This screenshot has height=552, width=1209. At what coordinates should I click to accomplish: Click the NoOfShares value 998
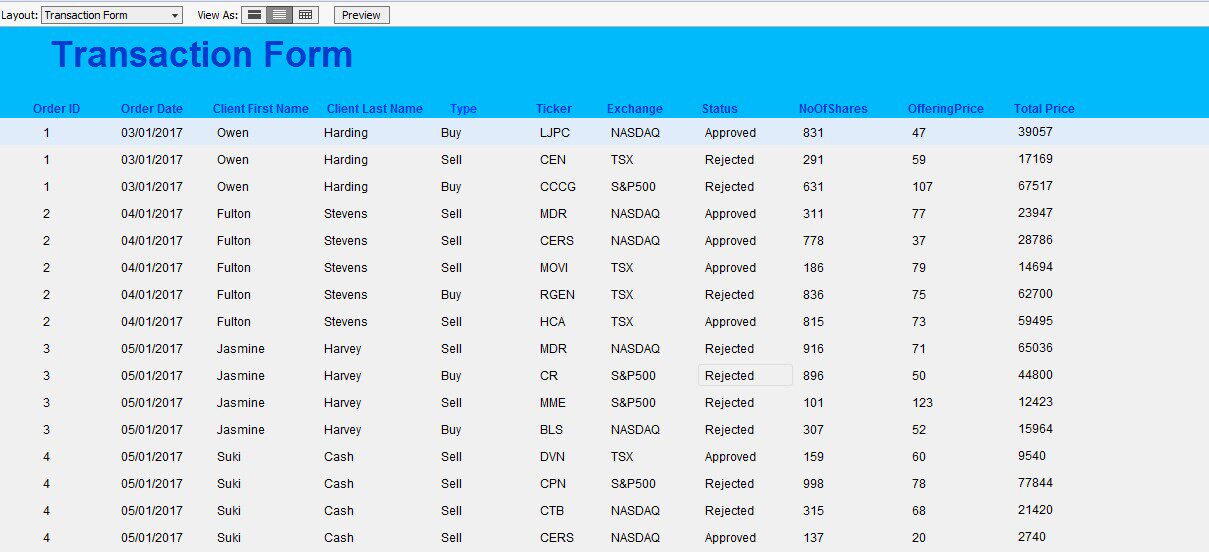[814, 484]
